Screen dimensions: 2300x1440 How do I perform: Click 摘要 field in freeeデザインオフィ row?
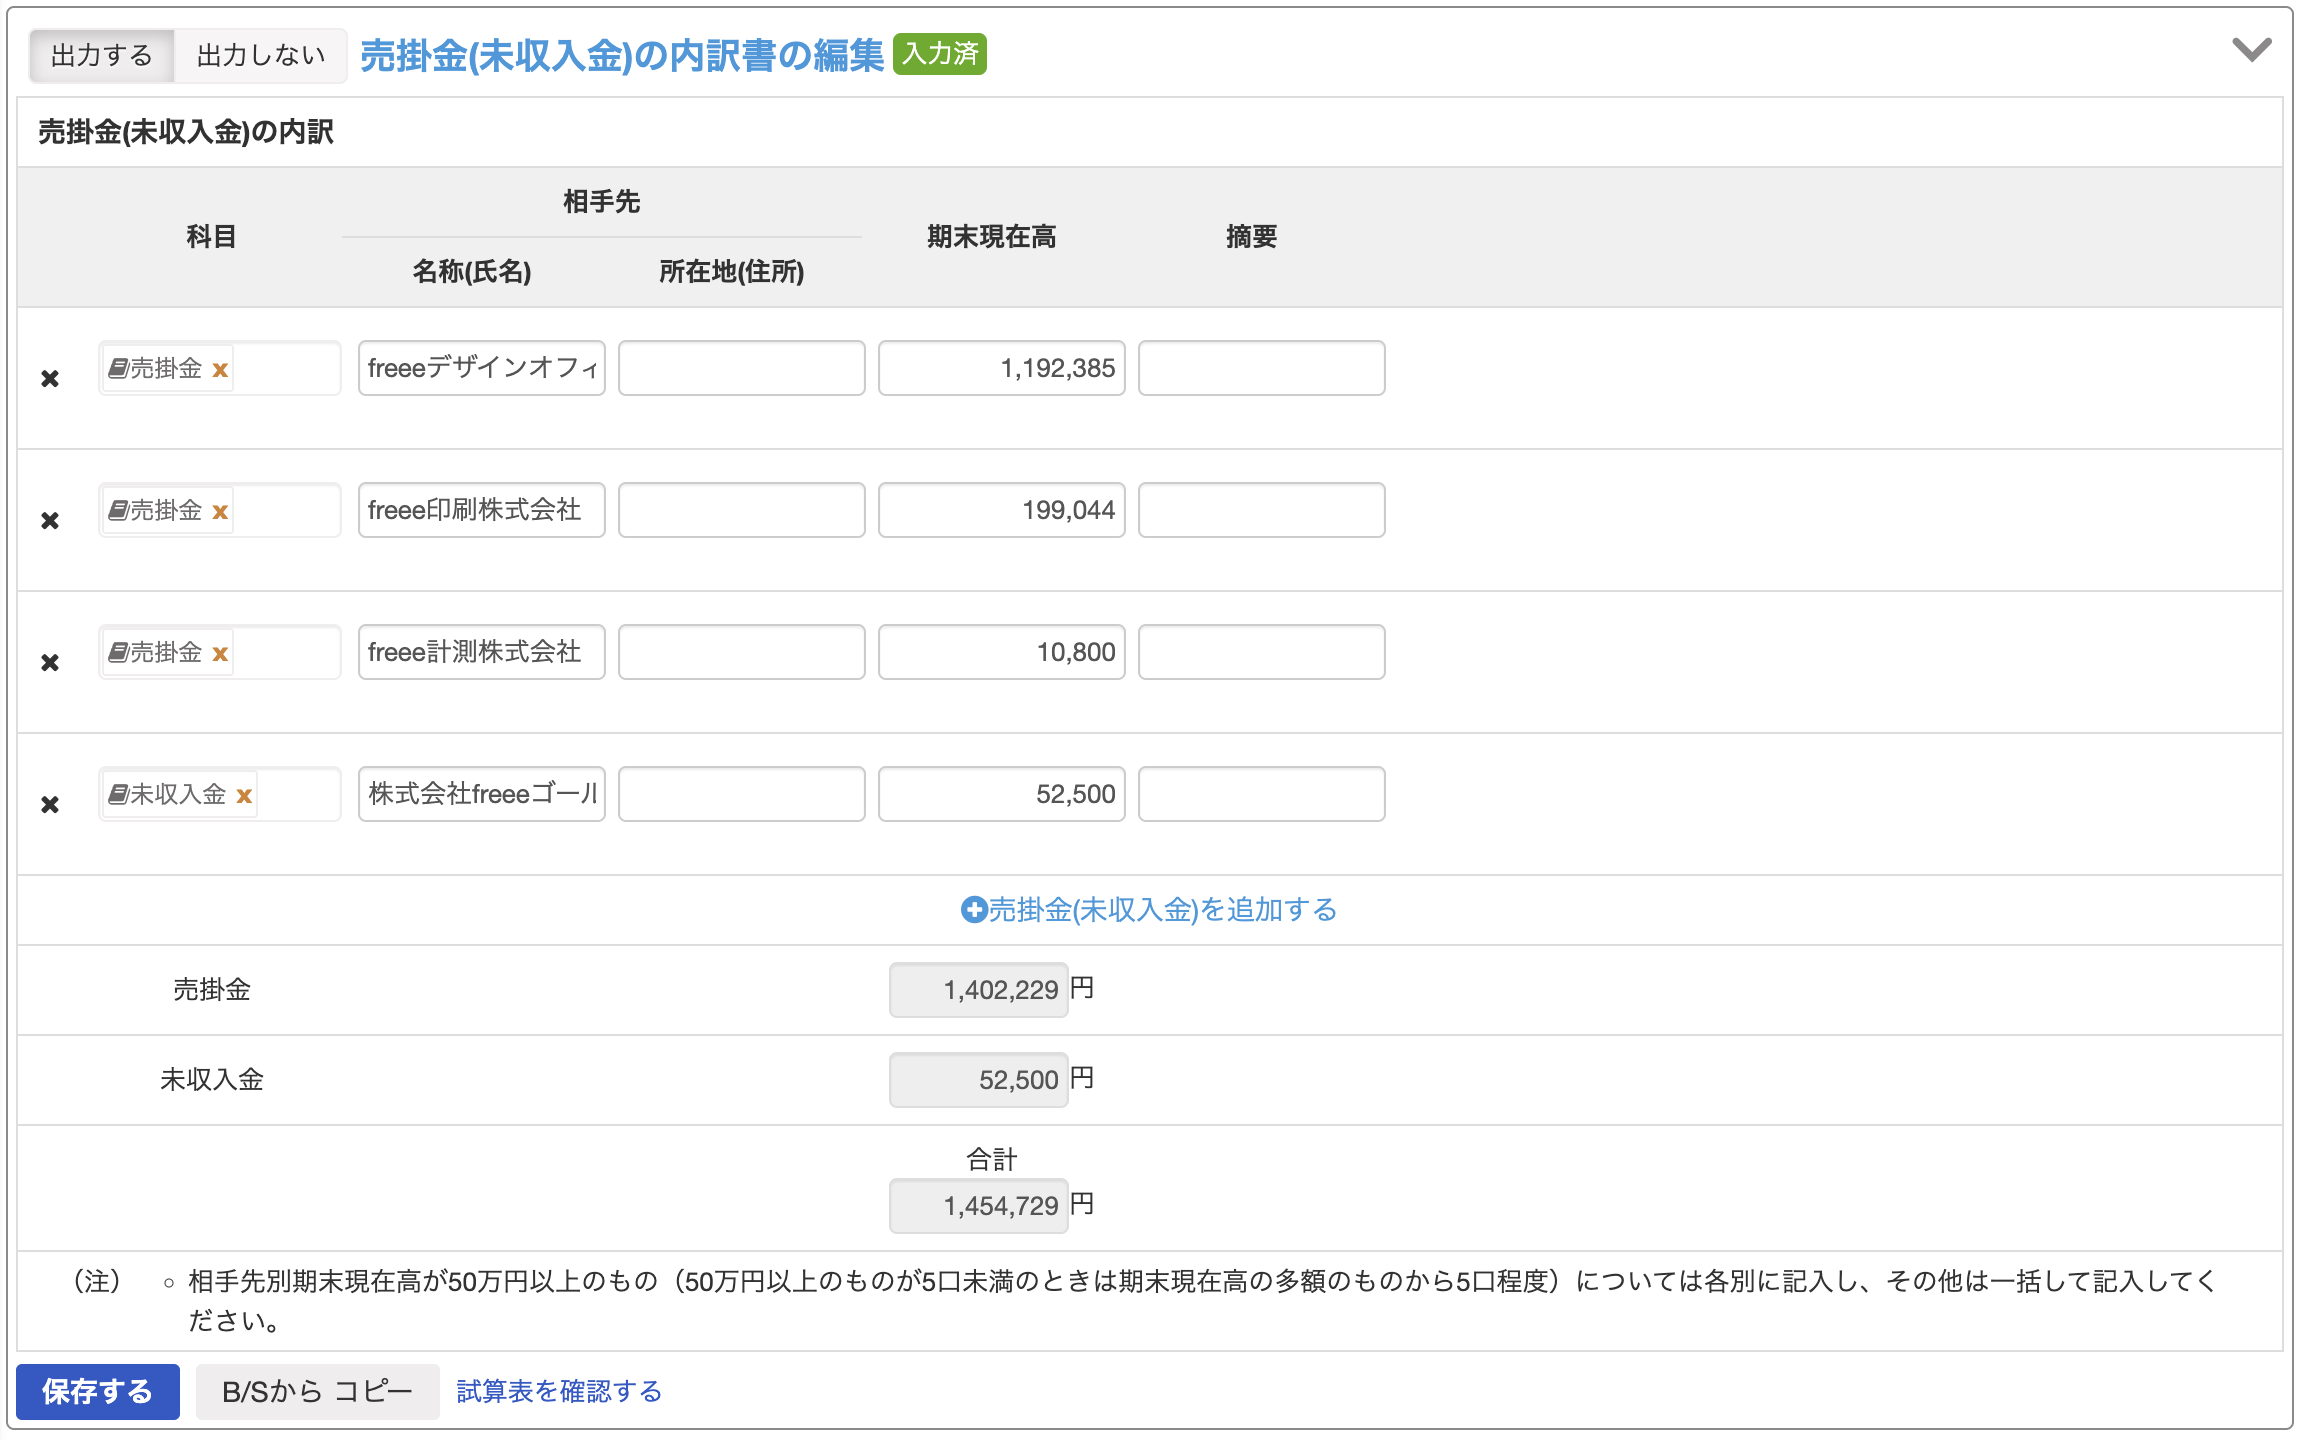coord(1262,368)
